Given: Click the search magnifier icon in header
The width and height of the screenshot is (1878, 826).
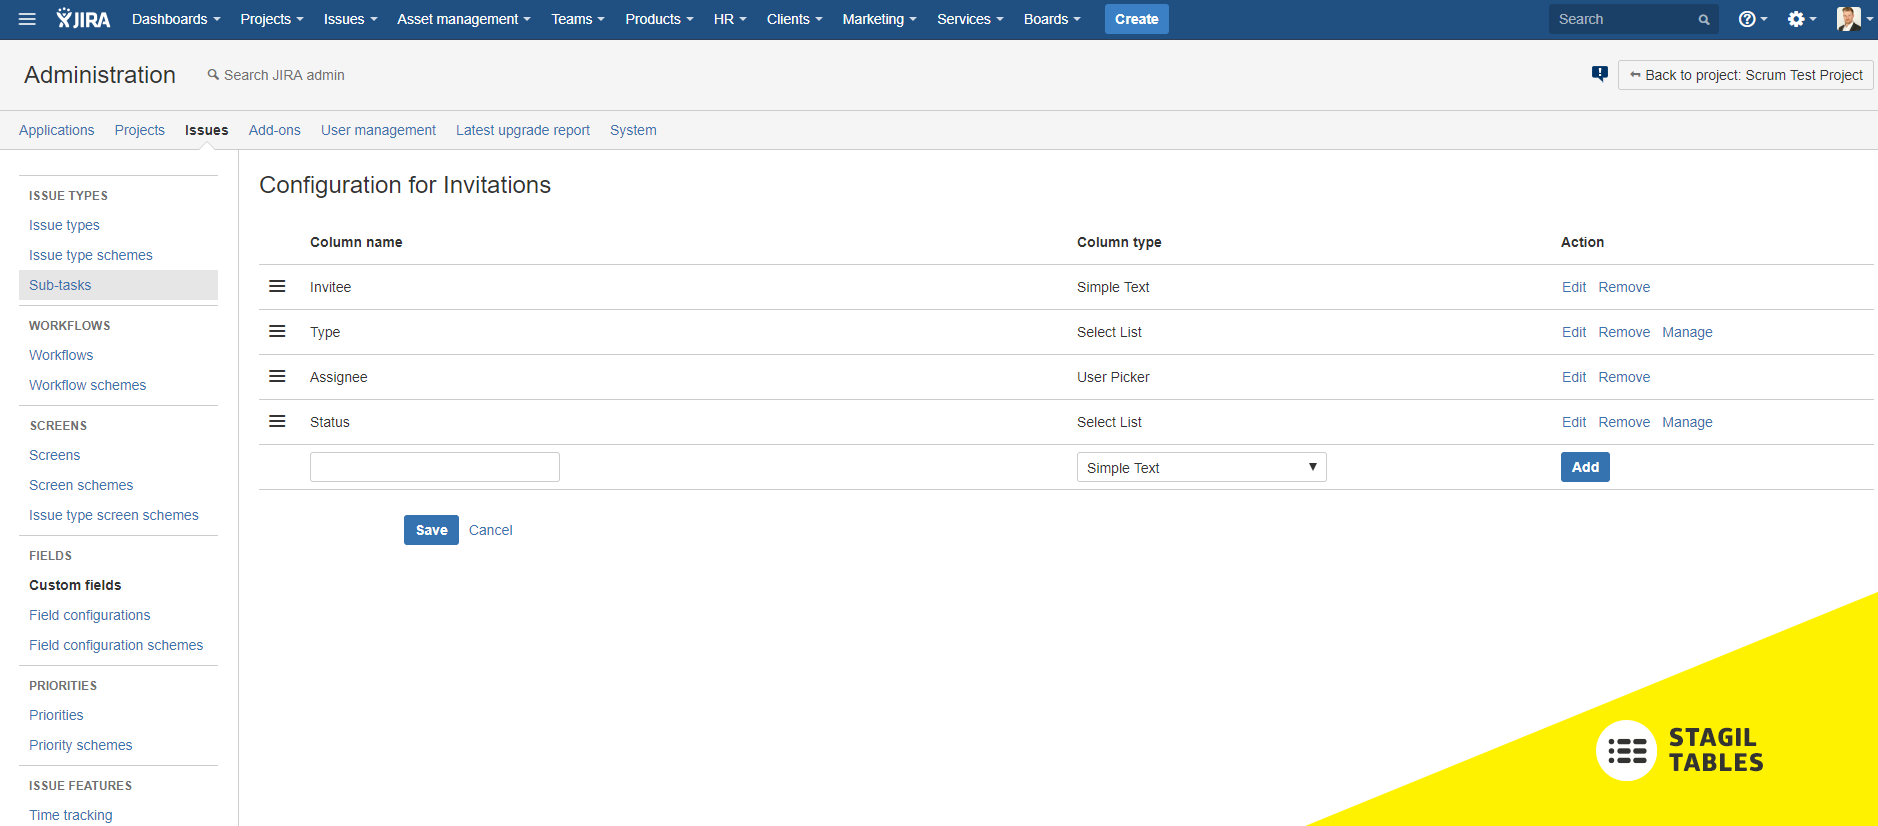Looking at the screenshot, I should (1704, 20).
